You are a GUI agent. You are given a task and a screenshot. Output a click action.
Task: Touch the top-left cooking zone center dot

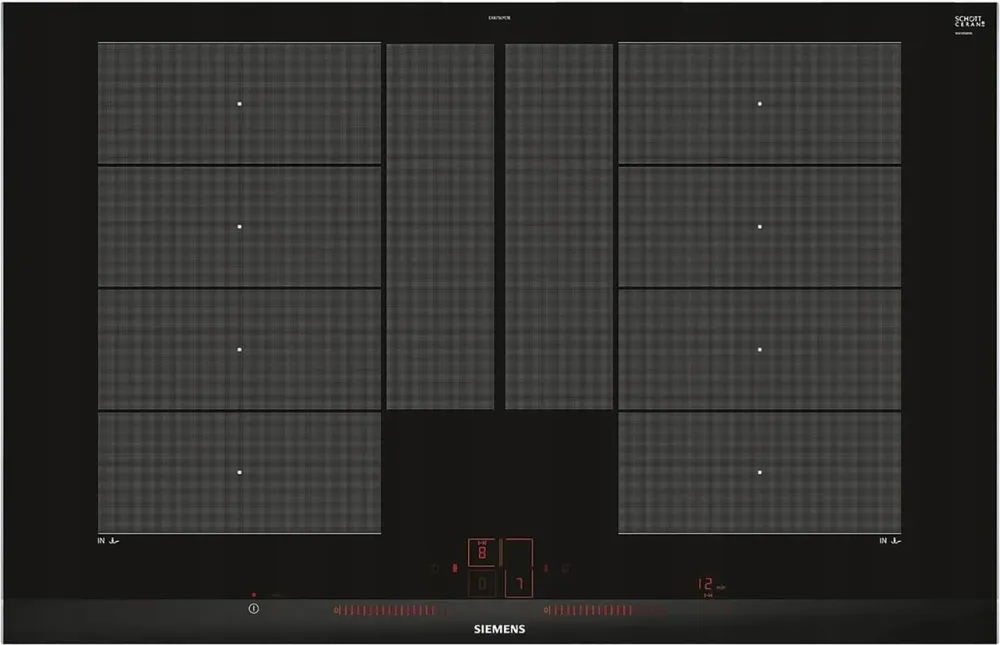point(240,104)
